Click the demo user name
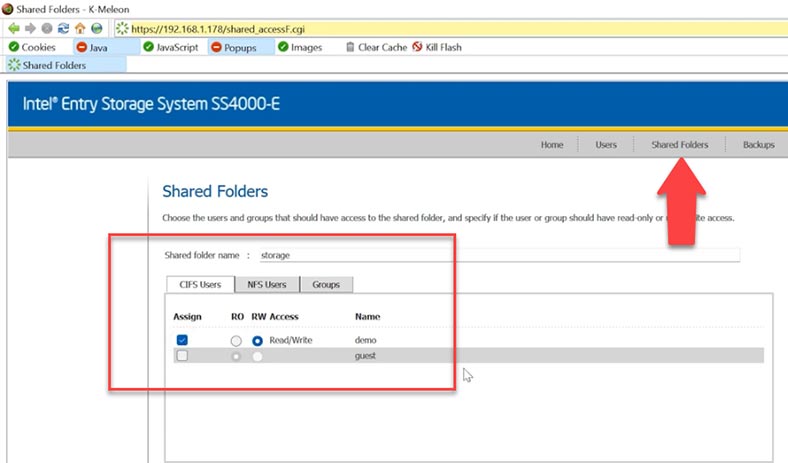Image resolution: width=788 pixels, height=463 pixels. 365,340
